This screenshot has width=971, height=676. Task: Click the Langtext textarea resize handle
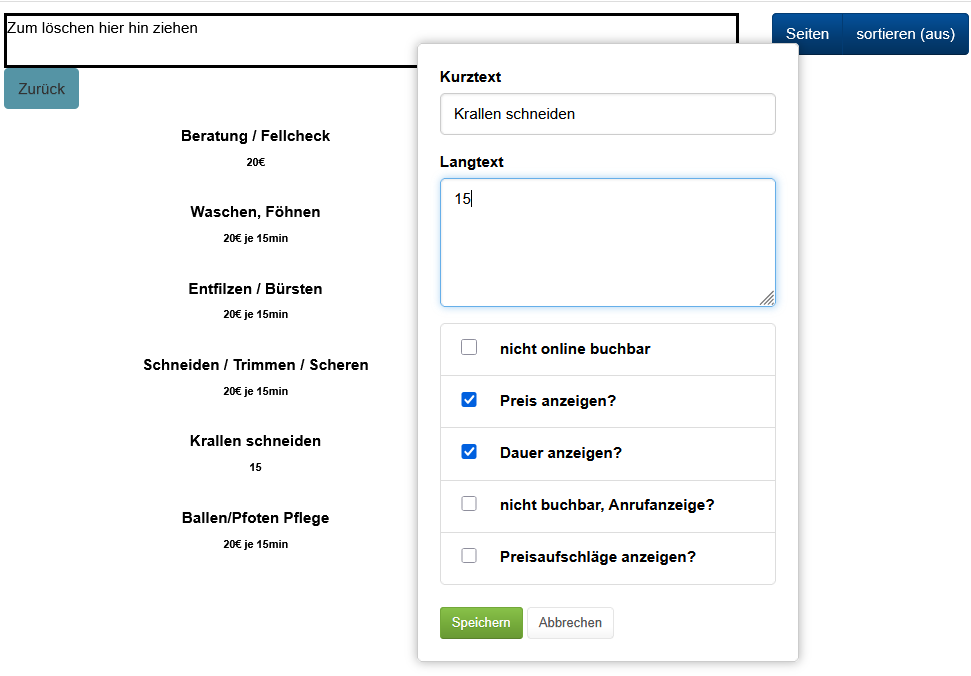(x=767, y=298)
